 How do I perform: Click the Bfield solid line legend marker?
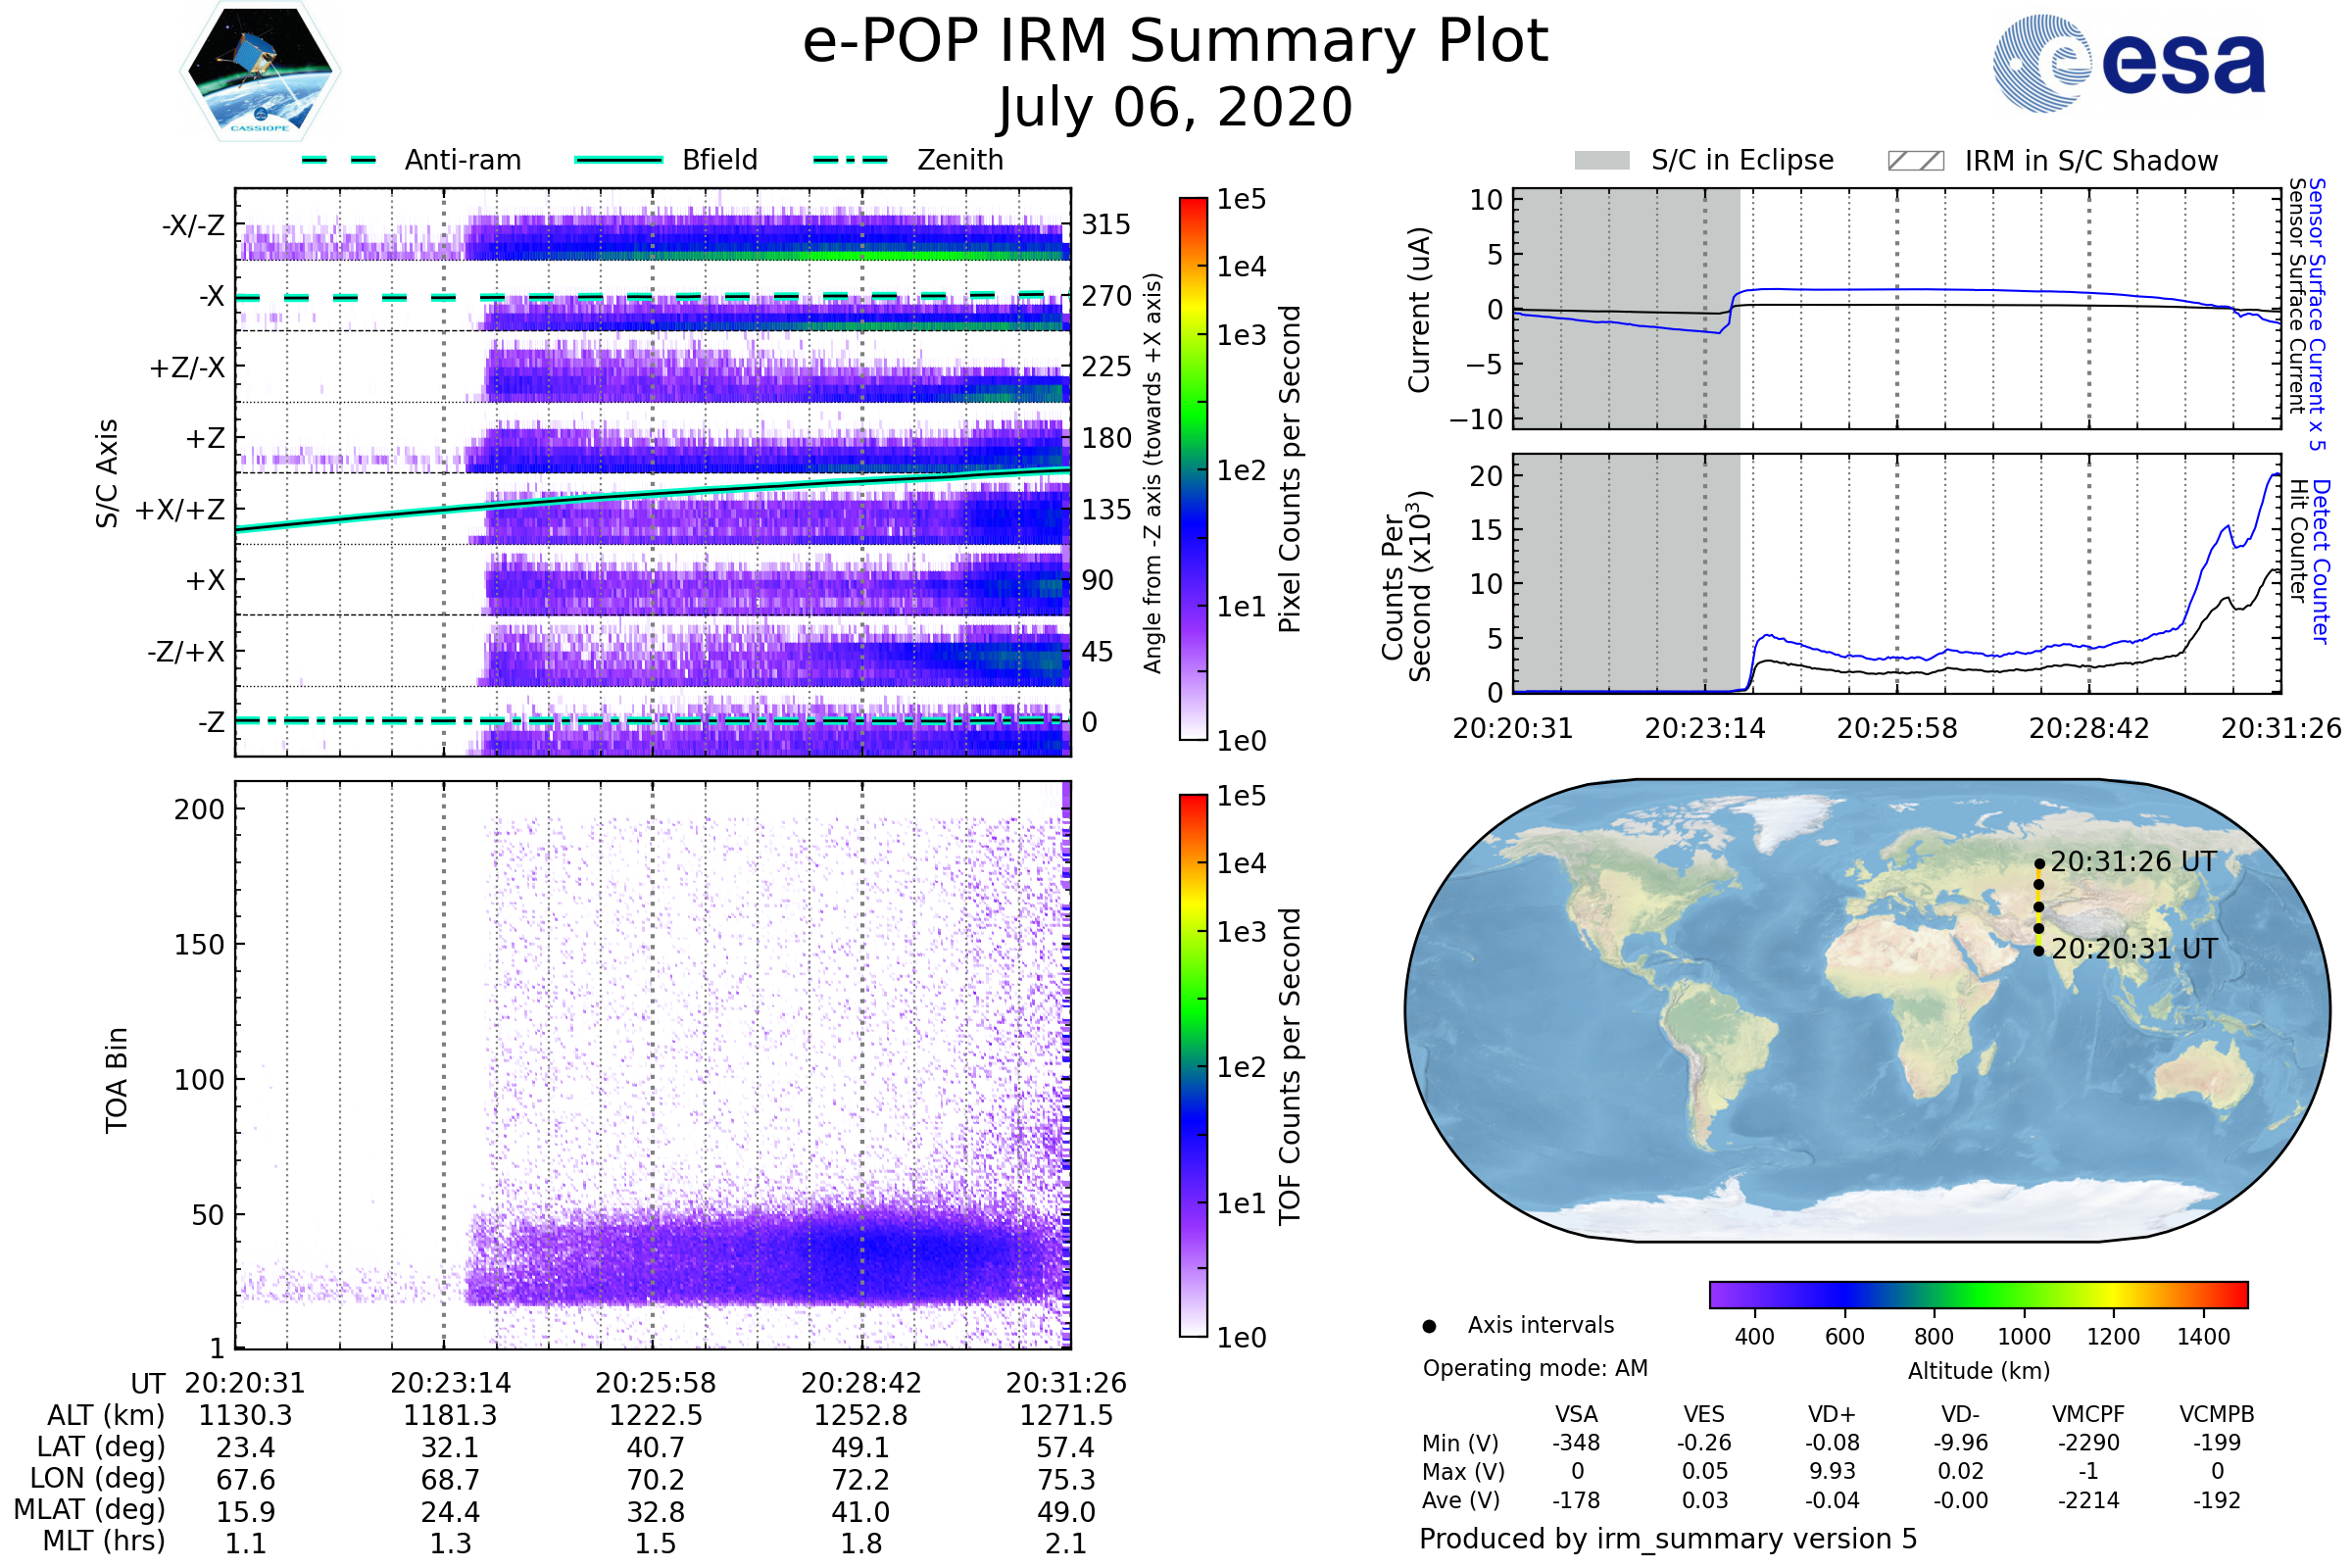[x=618, y=160]
